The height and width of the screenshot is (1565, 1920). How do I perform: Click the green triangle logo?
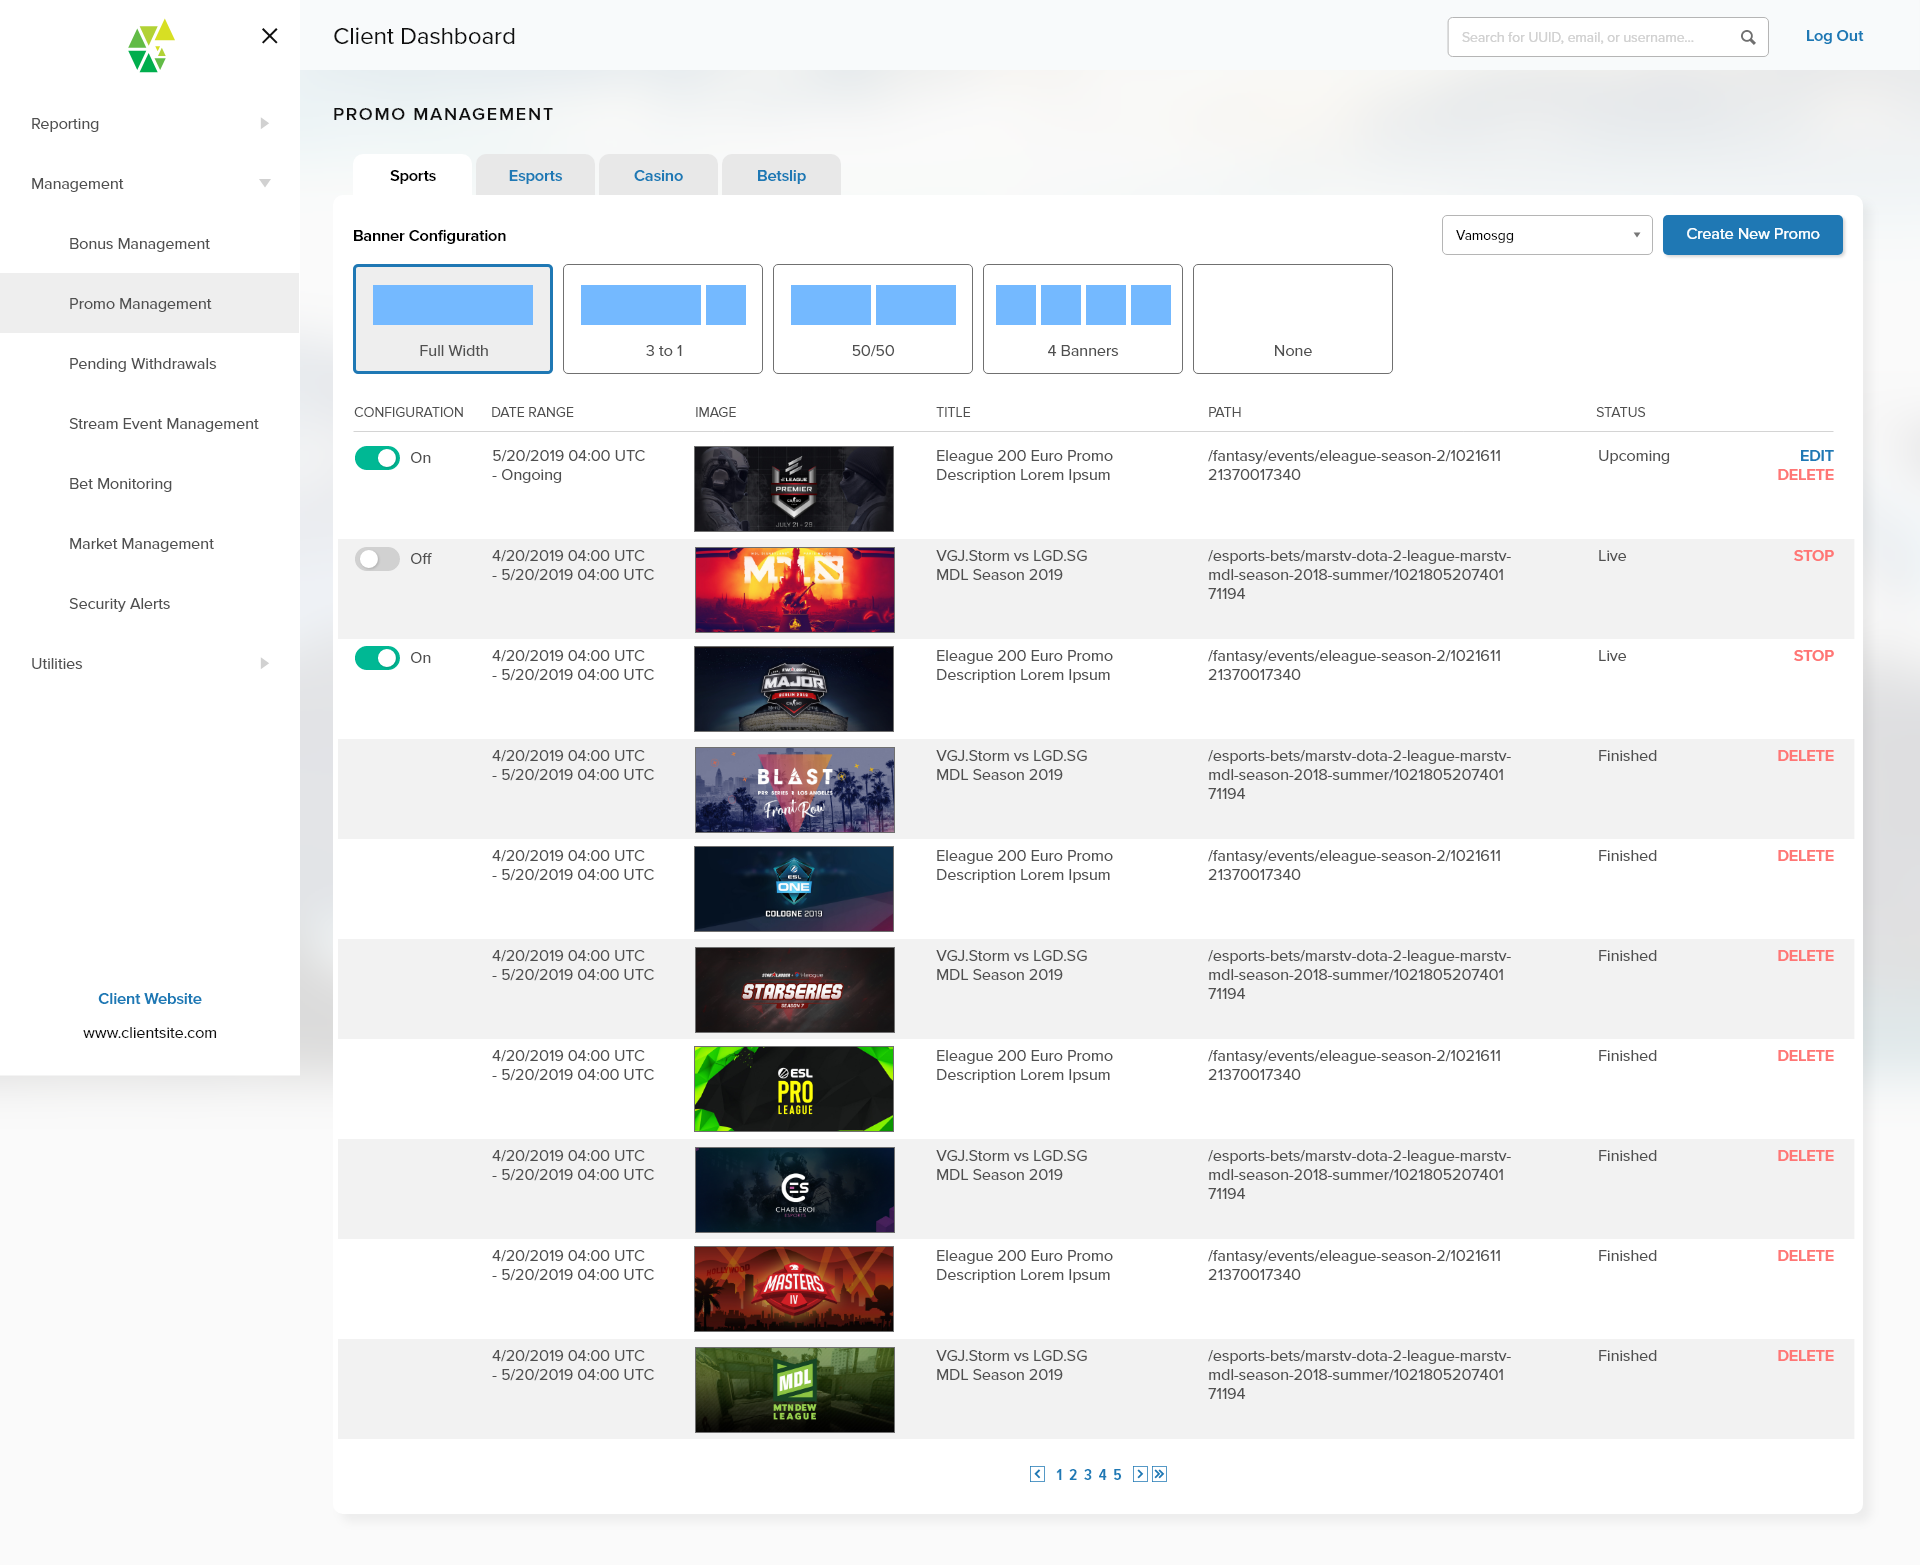tap(151, 46)
